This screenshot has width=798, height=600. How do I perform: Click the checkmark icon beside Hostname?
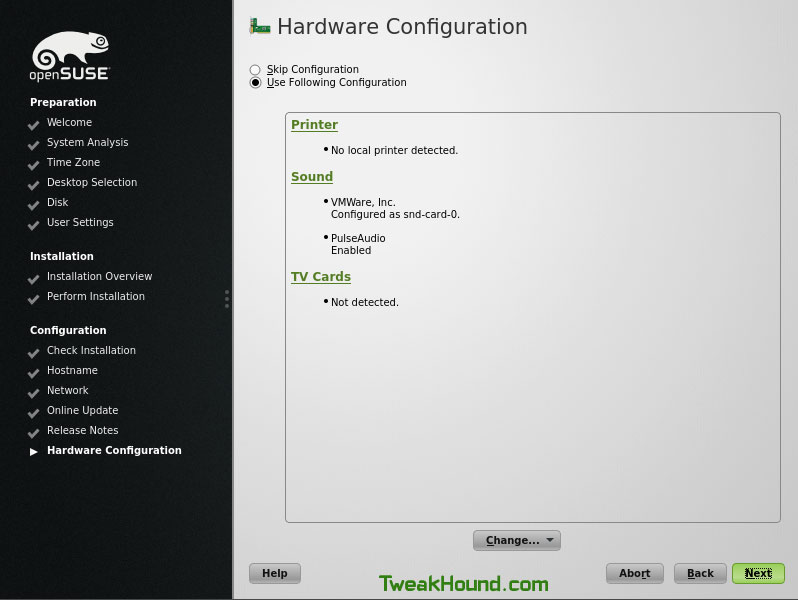click(x=34, y=373)
